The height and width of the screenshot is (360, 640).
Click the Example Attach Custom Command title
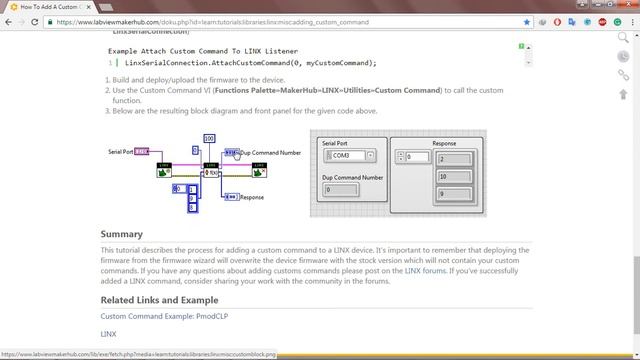203,51
